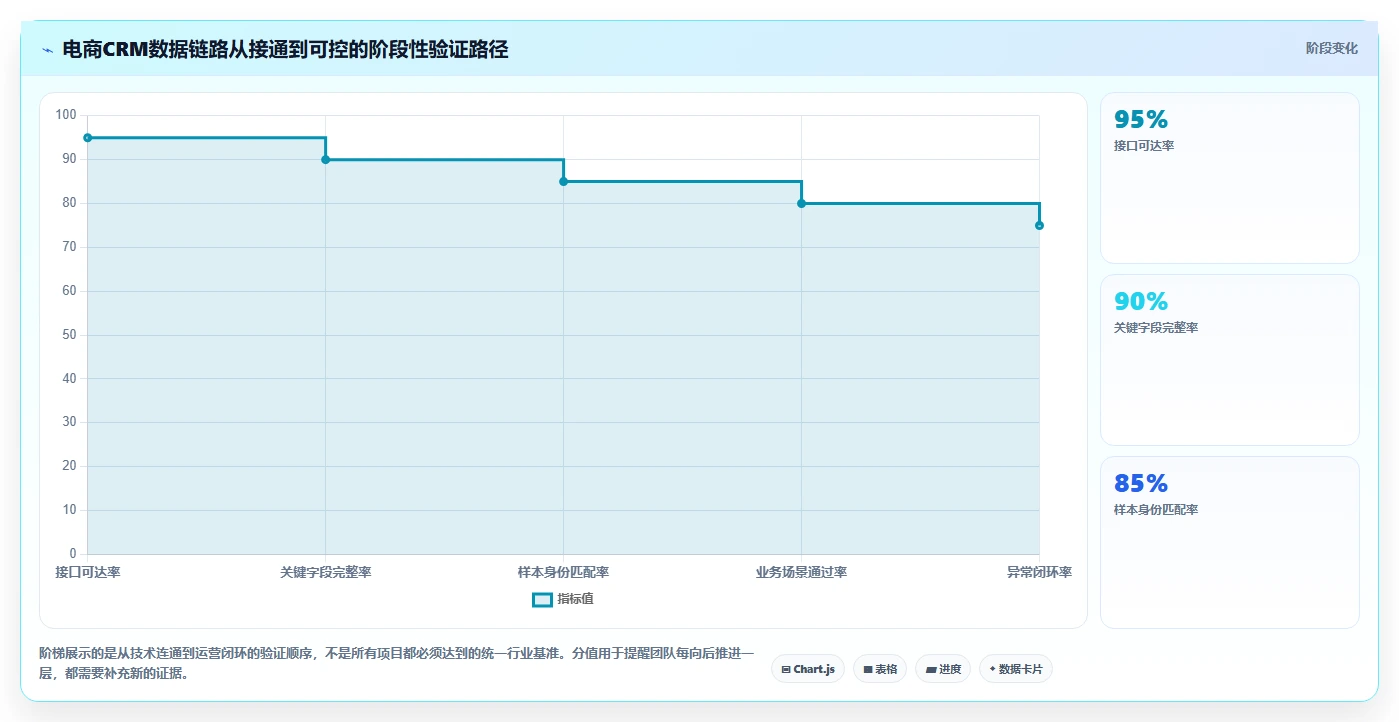Screen dimensions: 1399x722
Task: Click the bar icon in 进度 tag
Action: tap(931, 669)
